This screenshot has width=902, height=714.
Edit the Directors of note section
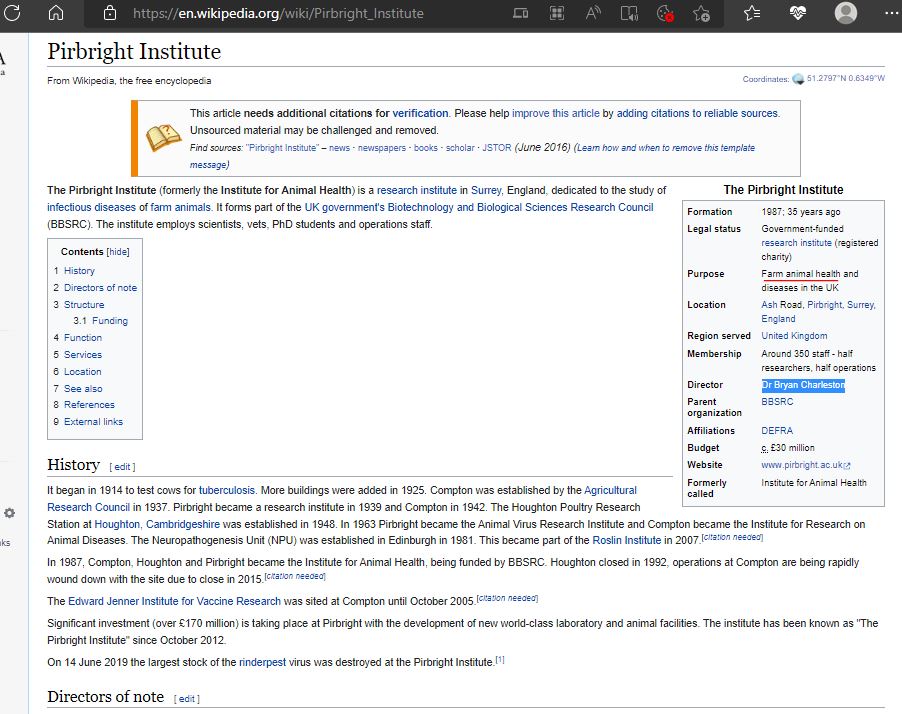click(186, 699)
